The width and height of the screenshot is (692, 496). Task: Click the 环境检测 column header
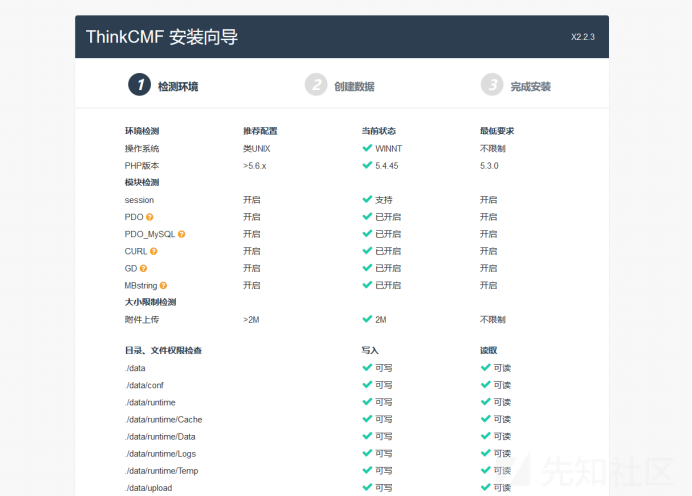(x=142, y=131)
